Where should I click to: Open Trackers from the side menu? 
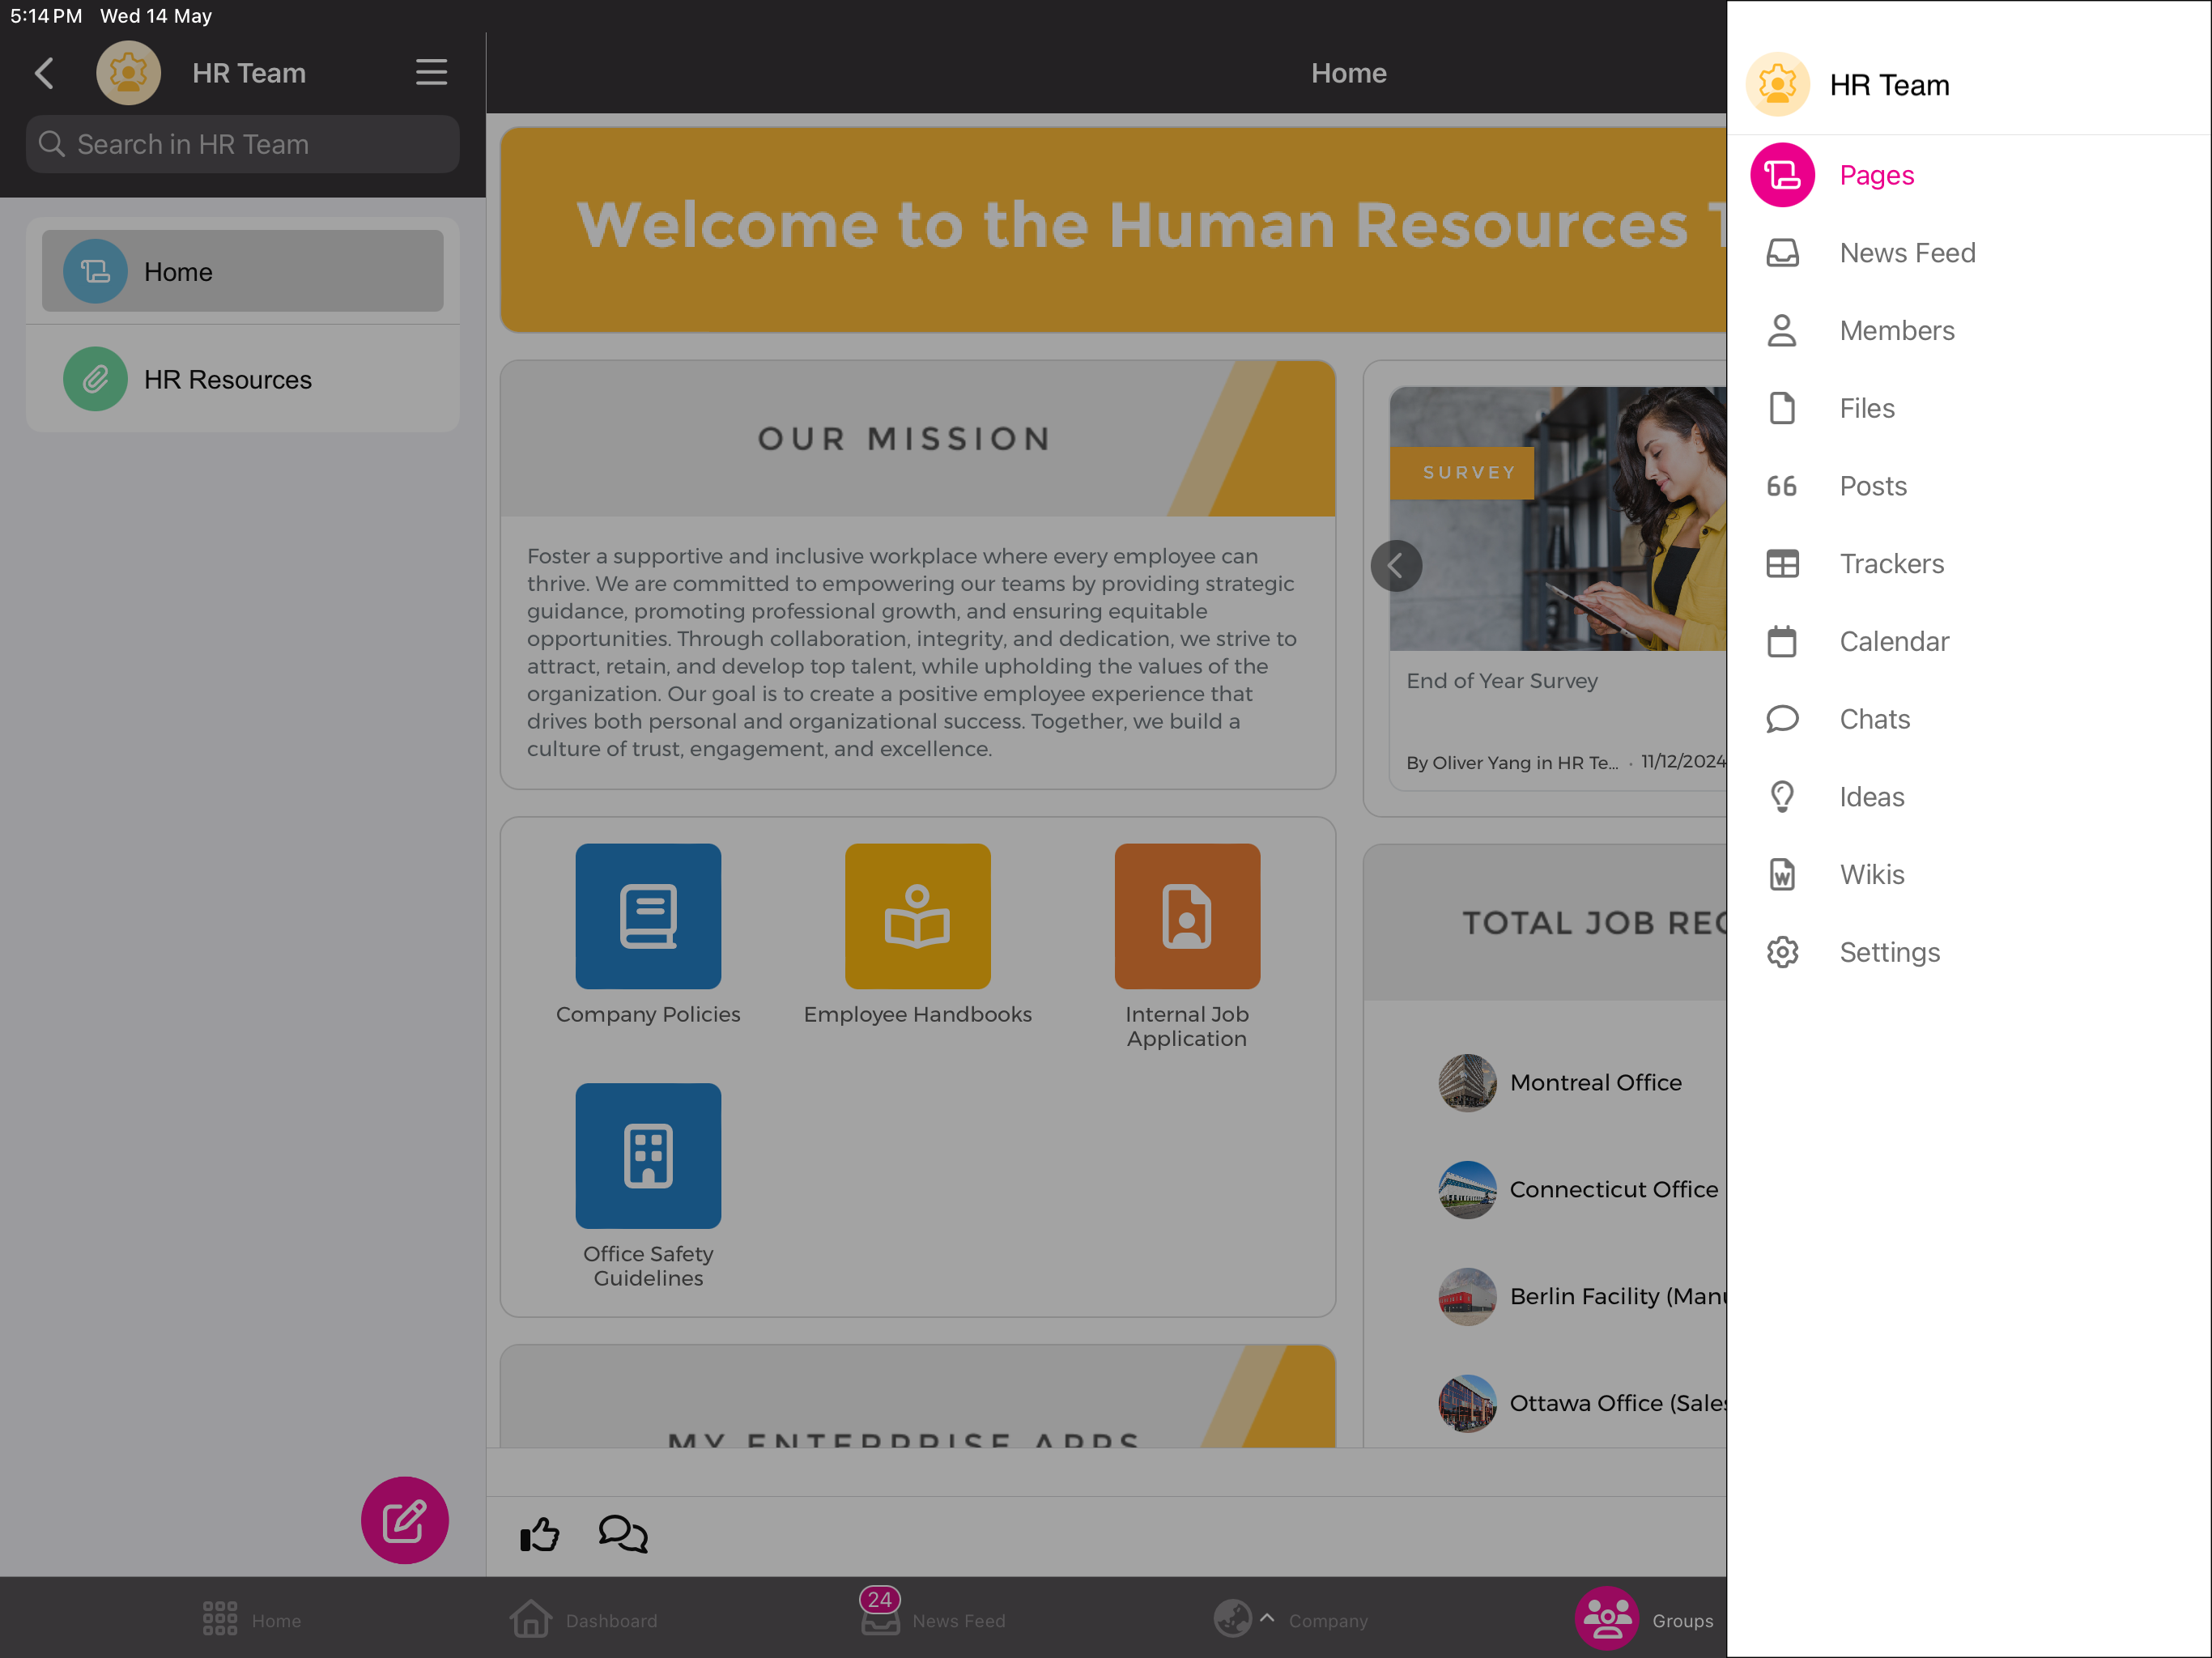click(x=1891, y=564)
